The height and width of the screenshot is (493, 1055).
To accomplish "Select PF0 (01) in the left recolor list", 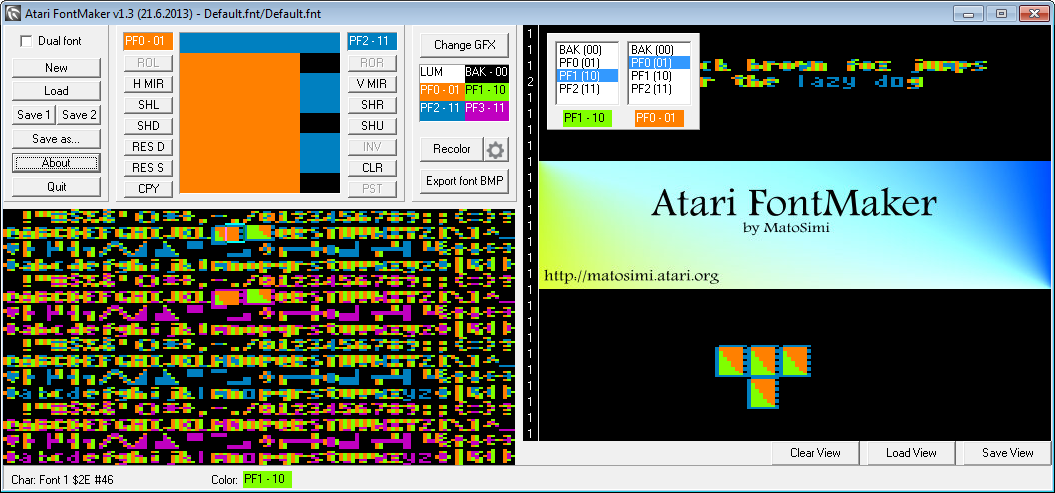I will (587, 63).
